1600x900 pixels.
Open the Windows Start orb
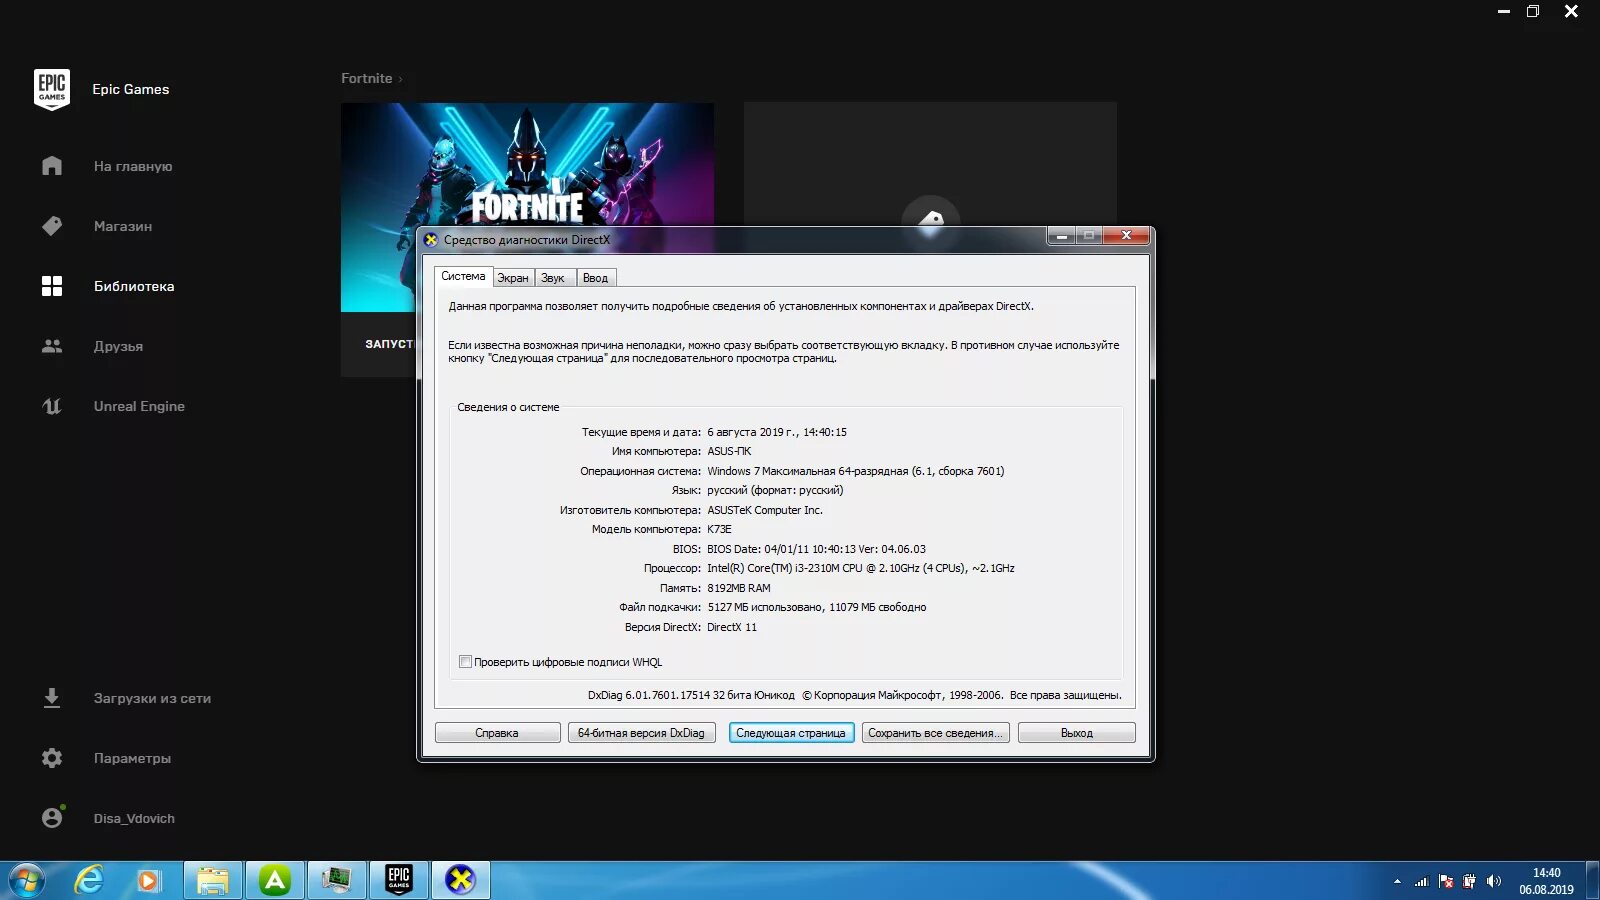[27, 880]
